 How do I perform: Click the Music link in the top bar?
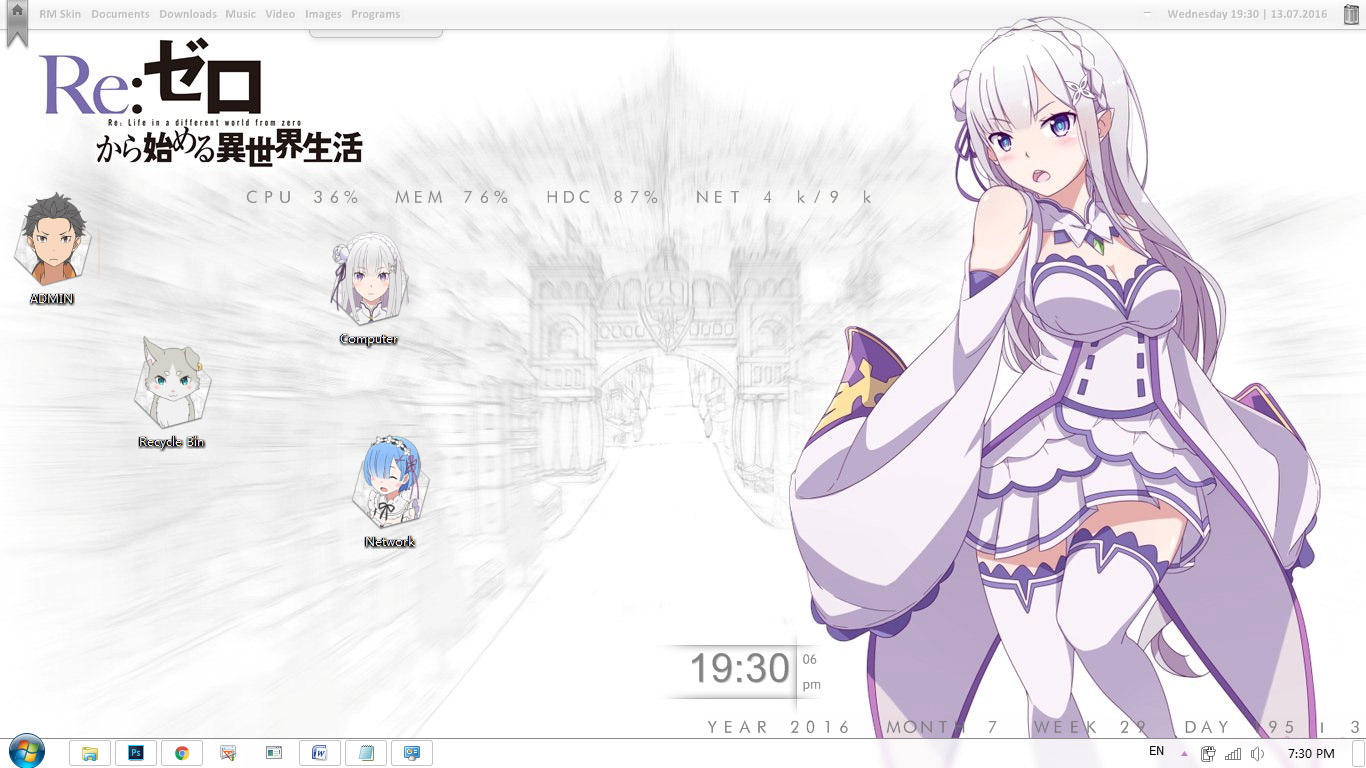[240, 13]
